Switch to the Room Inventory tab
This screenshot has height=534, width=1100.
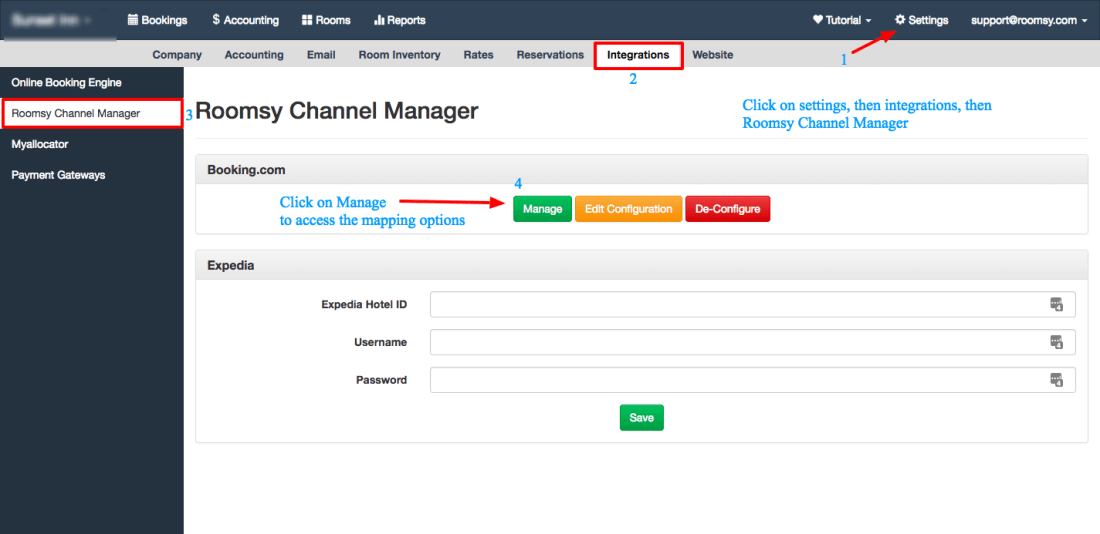pyautogui.click(x=399, y=55)
